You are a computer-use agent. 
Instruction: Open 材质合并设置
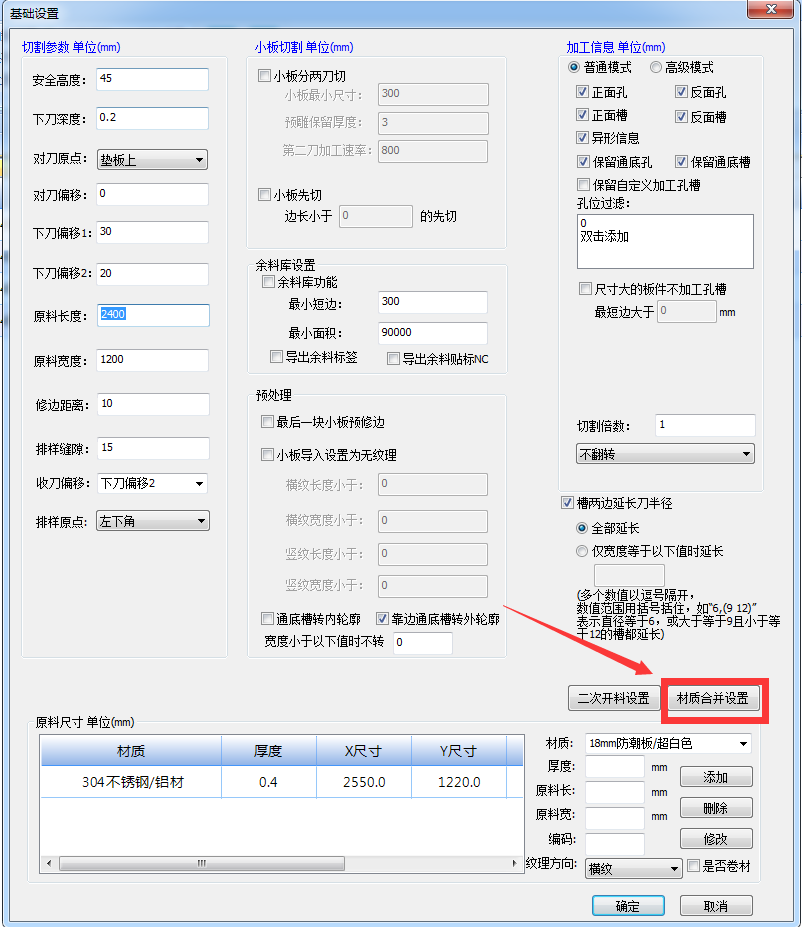tap(713, 698)
